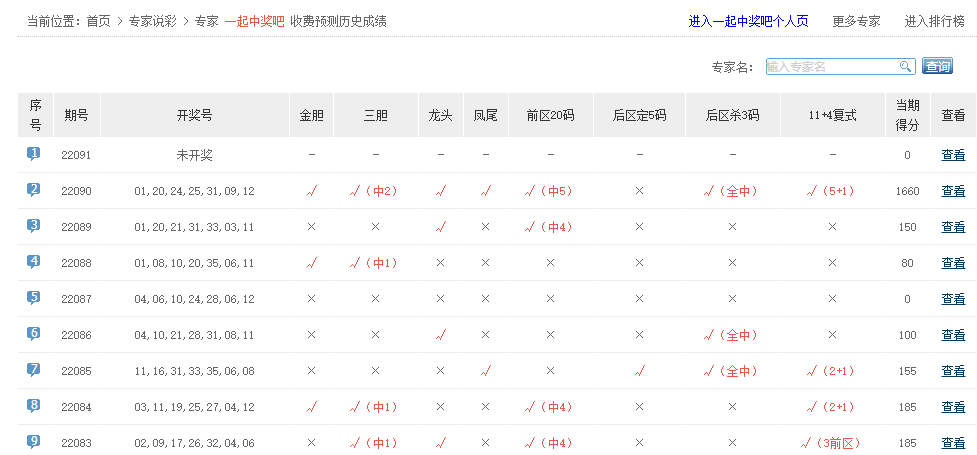Open the 更多专家 link
Viewport: 977px width, 455px height.
(x=856, y=21)
